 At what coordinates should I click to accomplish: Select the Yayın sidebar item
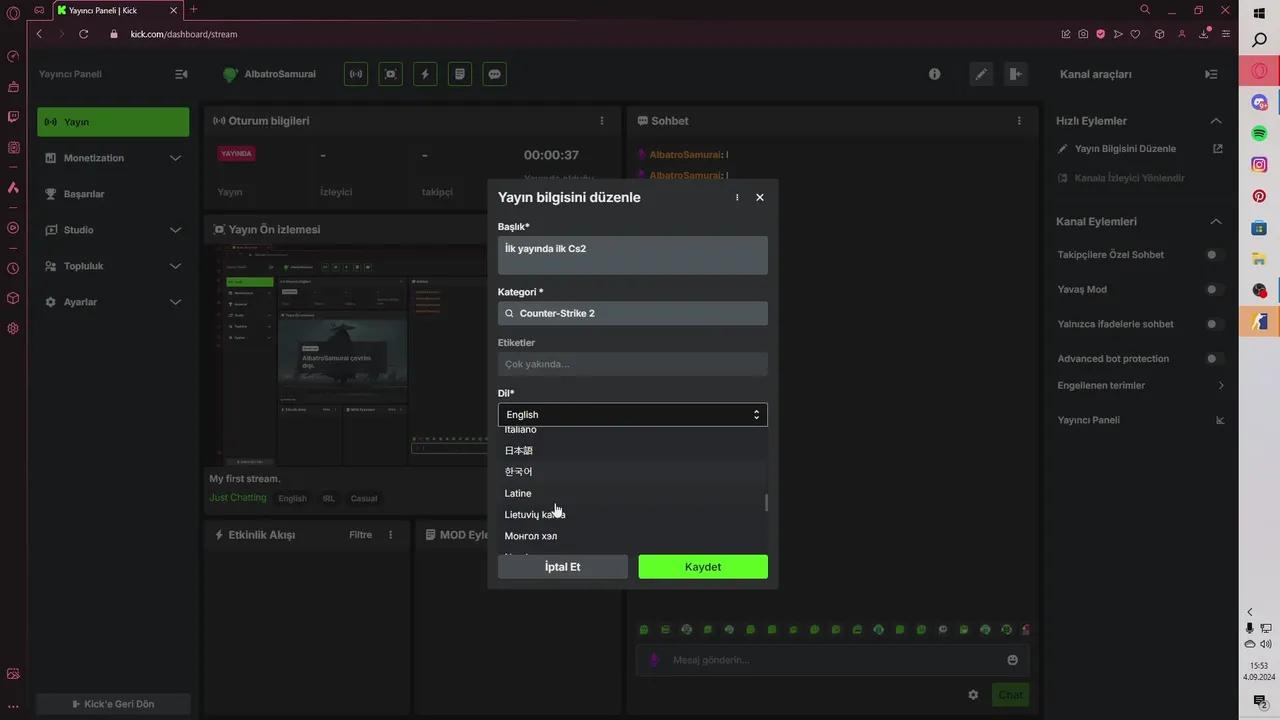pos(113,122)
